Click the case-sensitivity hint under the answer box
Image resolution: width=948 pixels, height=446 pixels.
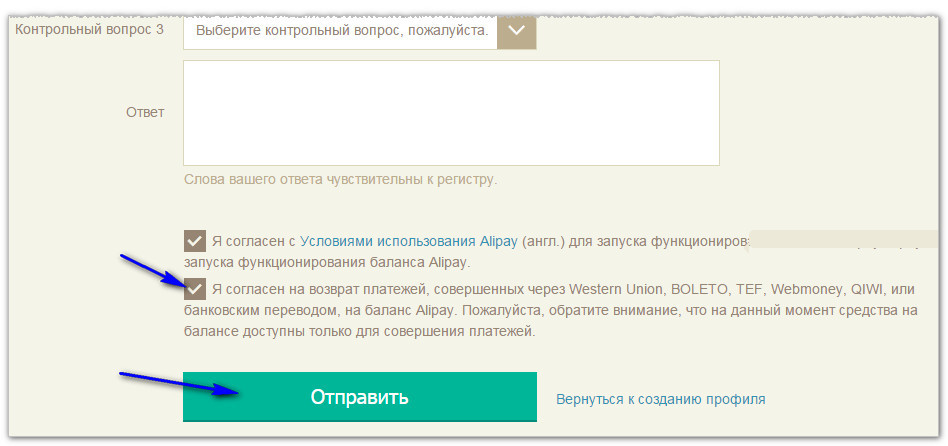tap(340, 180)
